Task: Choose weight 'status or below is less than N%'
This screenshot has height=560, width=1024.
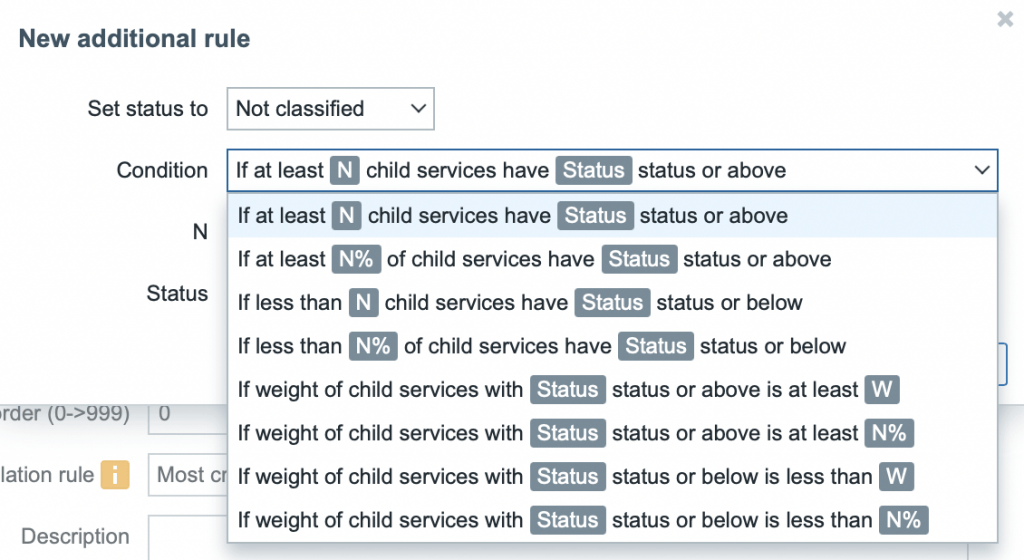Action: click(584, 520)
